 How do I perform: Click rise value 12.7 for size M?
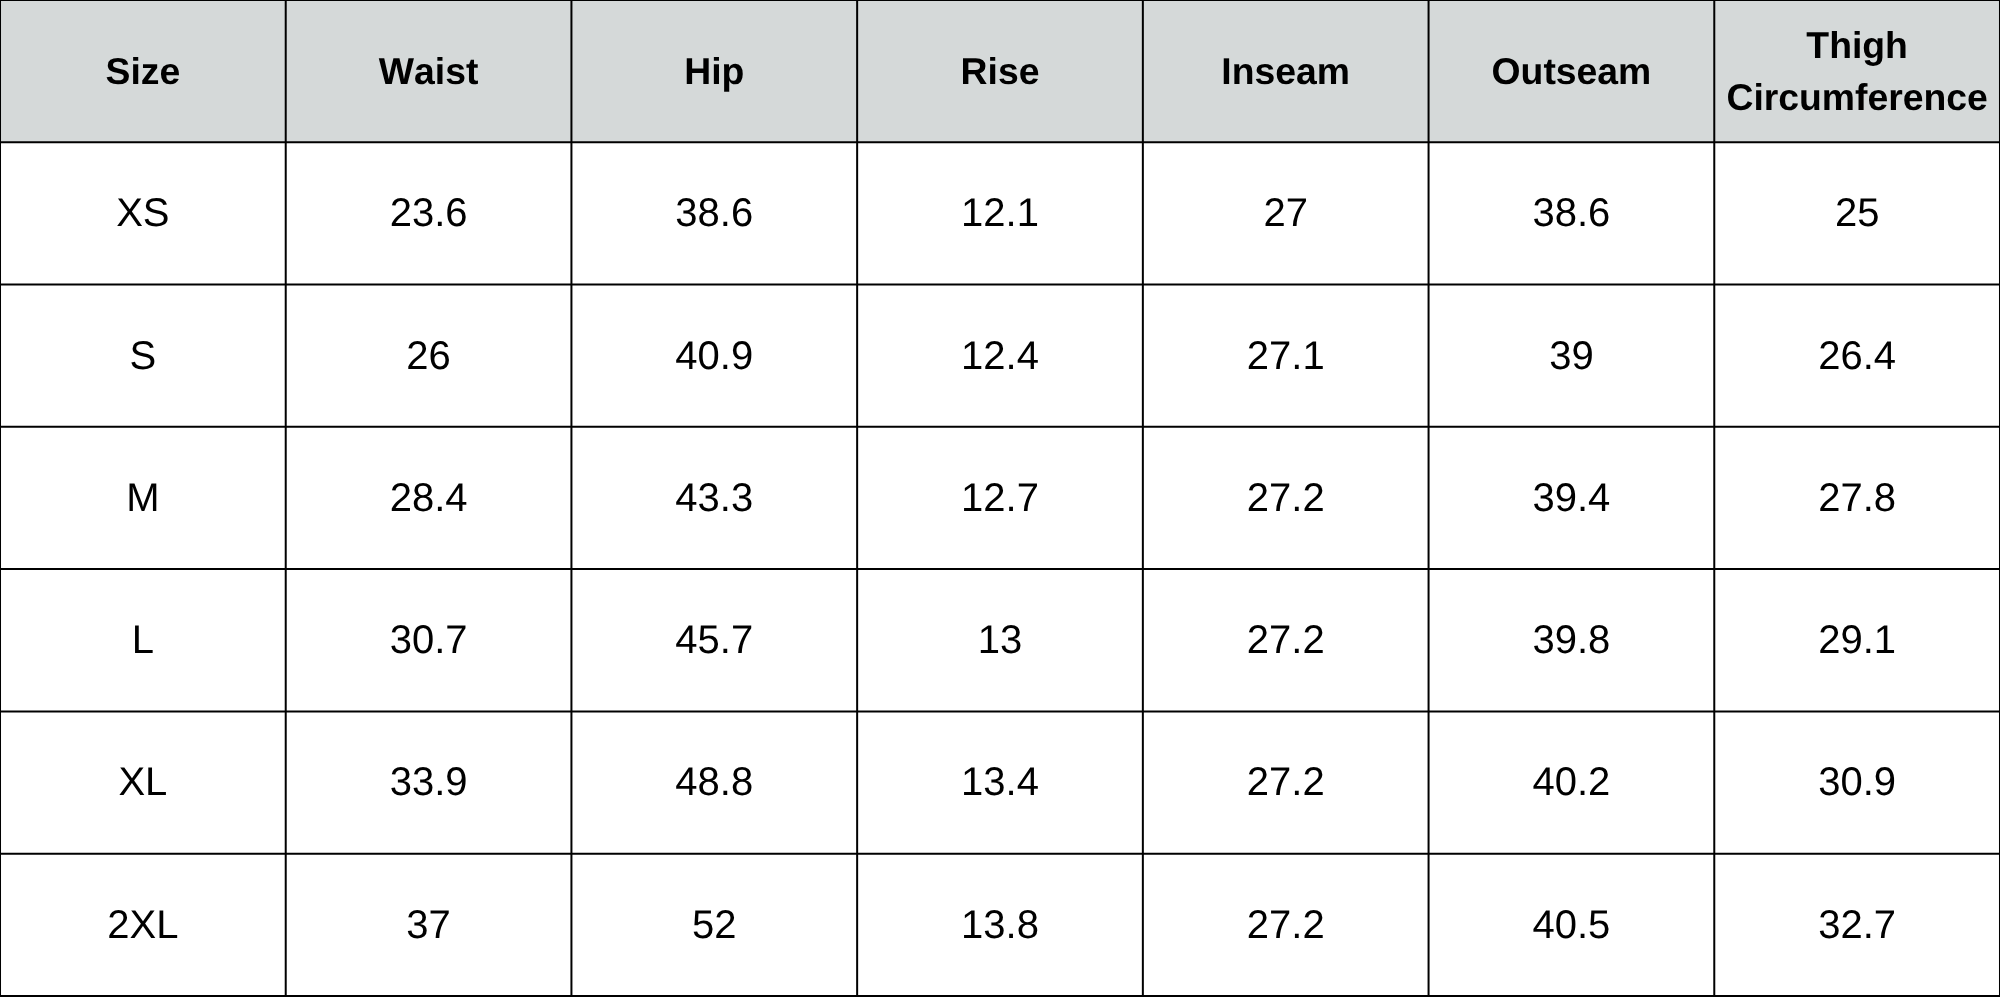(x=999, y=498)
